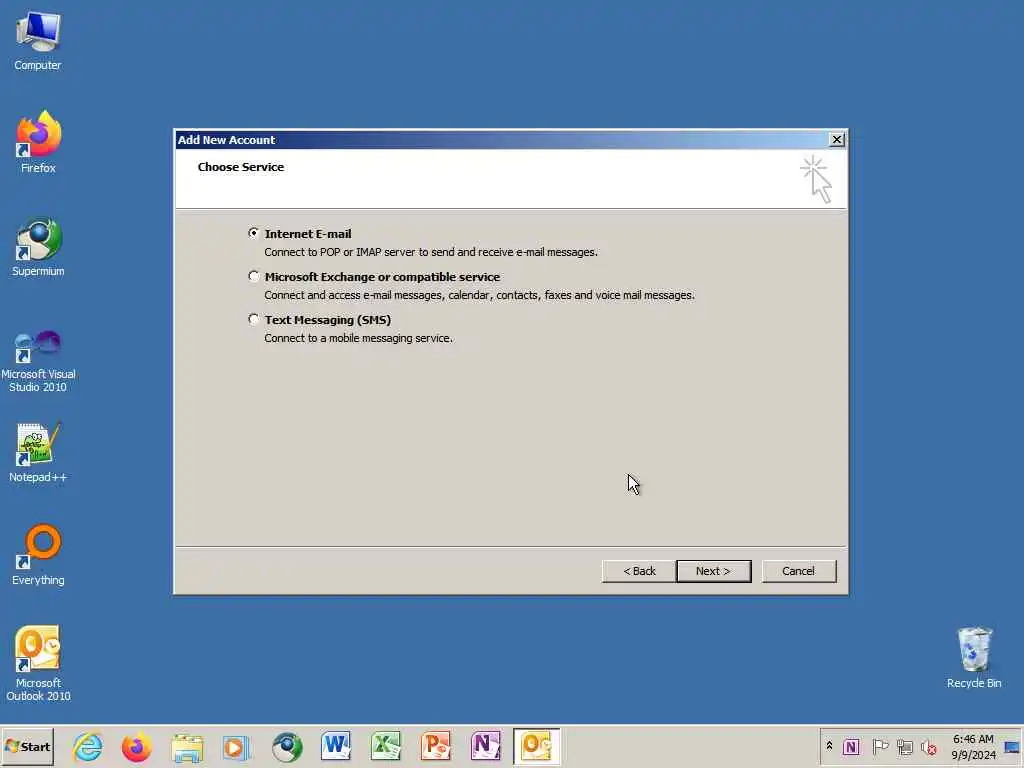Click the 'Connect and access e-mail messages' description
This screenshot has height=768, width=1024.
(x=479, y=295)
